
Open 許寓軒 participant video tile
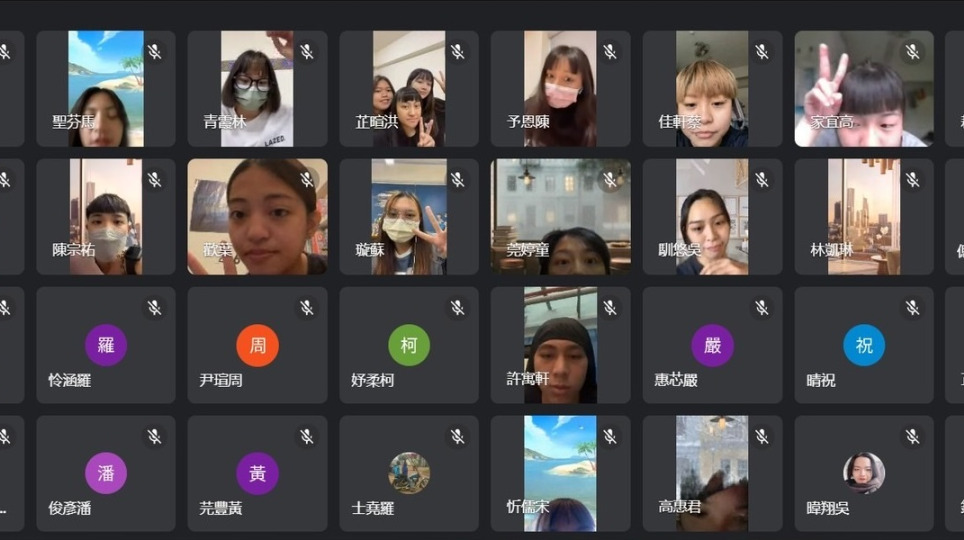point(561,345)
